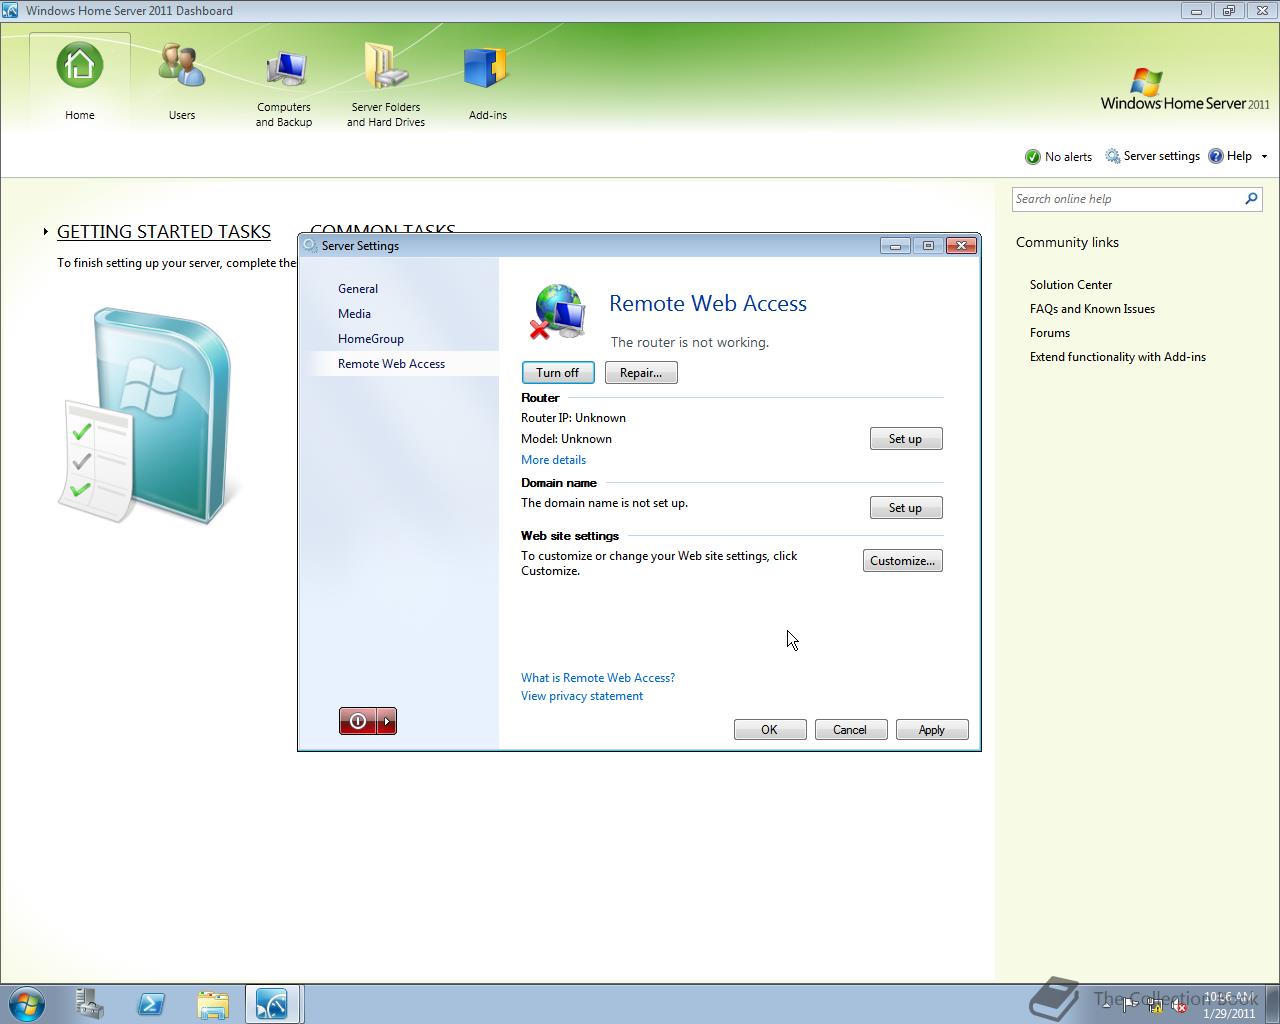Screen dimensions: 1280x1024
Task: Open Windows Explorer taskbar icon
Action: [212, 1004]
